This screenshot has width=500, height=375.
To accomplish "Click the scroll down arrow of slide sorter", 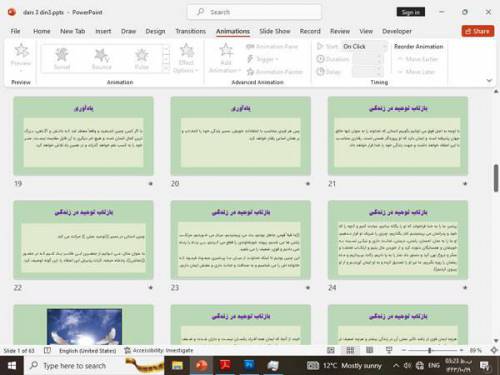I will coord(496,340).
